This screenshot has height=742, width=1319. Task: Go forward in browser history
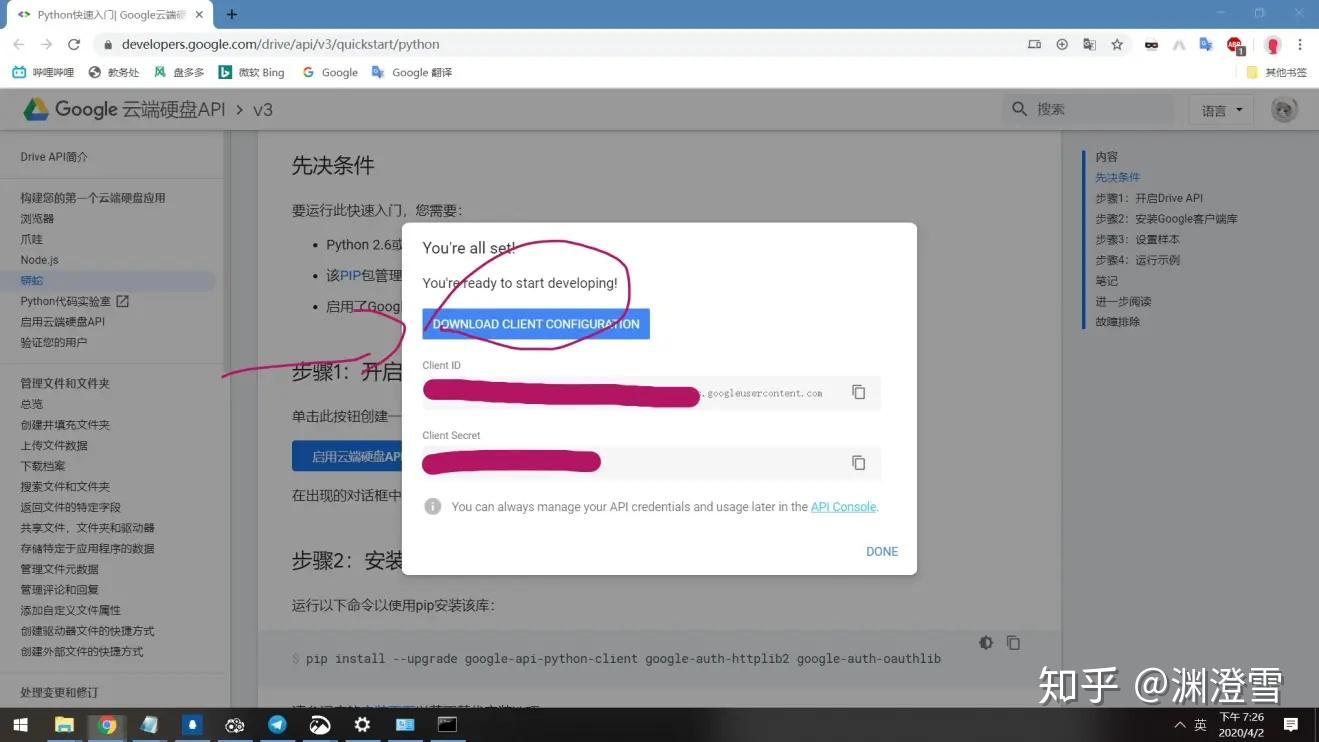[x=46, y=44]
